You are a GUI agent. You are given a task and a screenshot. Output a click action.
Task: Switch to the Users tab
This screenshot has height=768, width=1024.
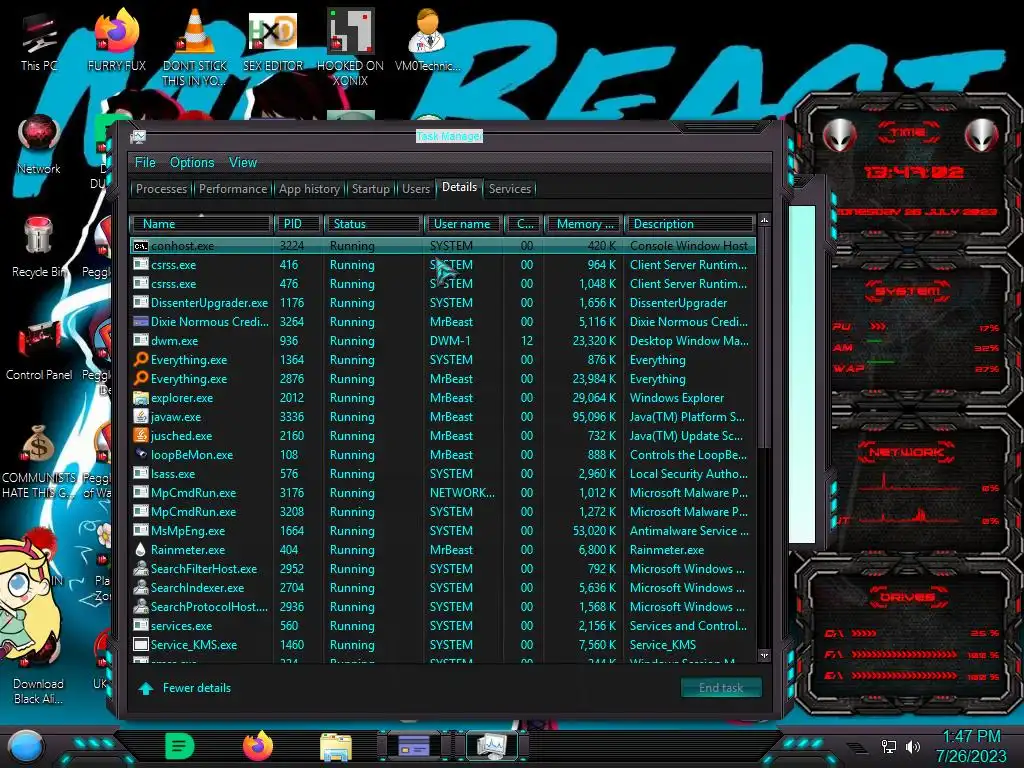click(416, 189)
